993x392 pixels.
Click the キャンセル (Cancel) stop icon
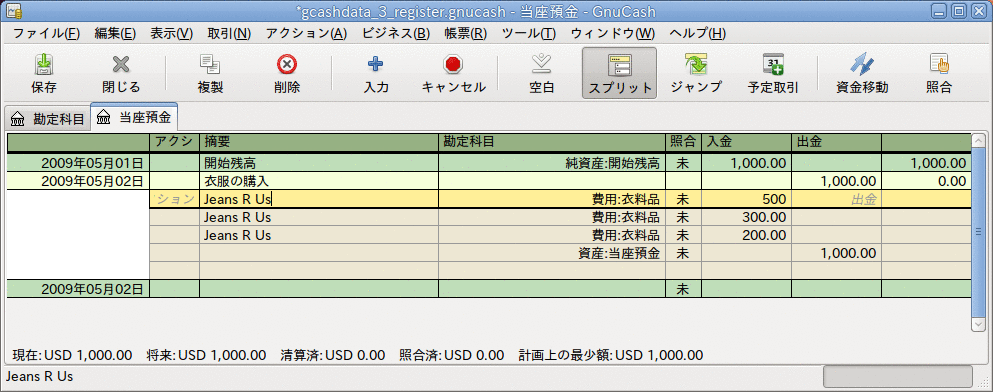[x=453, y=65]
